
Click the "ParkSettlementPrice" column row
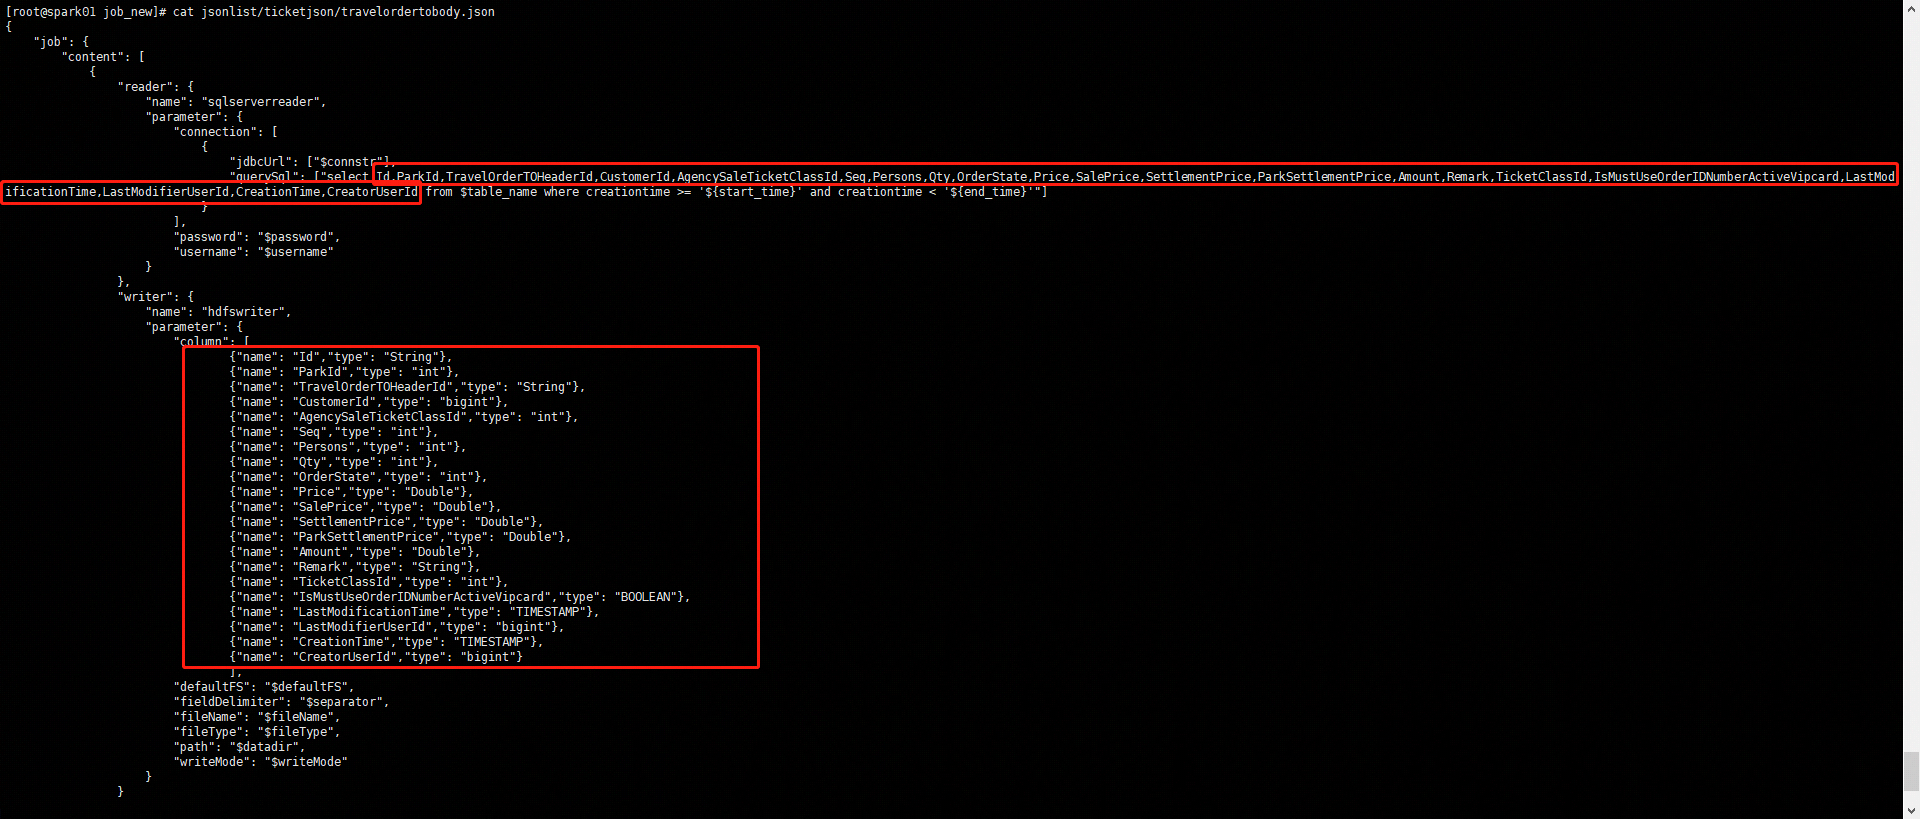[x=400, y=537]
